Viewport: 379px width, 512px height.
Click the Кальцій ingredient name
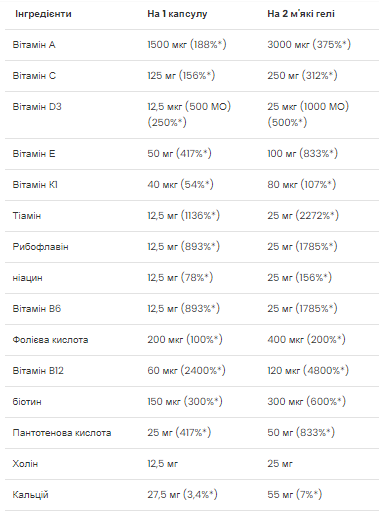pos(31,495)
